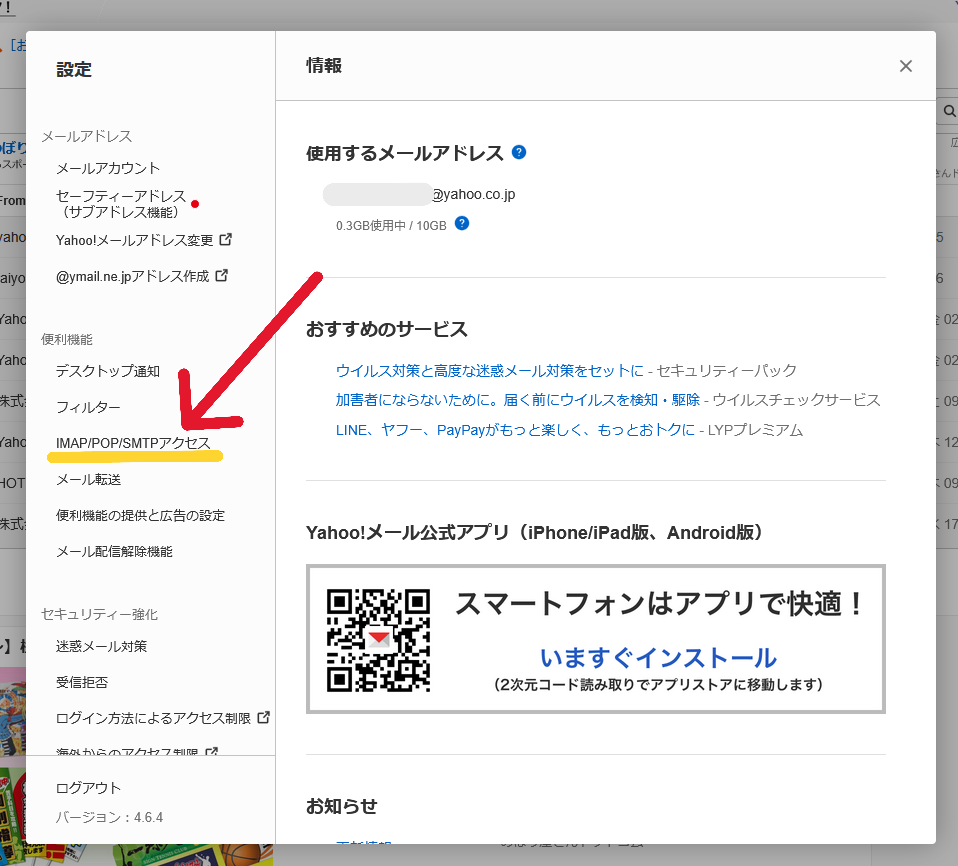This screenshot has height=866, width=958.
Task: Open デスクトップ通知 settings
Action: [x=108, y=371]
